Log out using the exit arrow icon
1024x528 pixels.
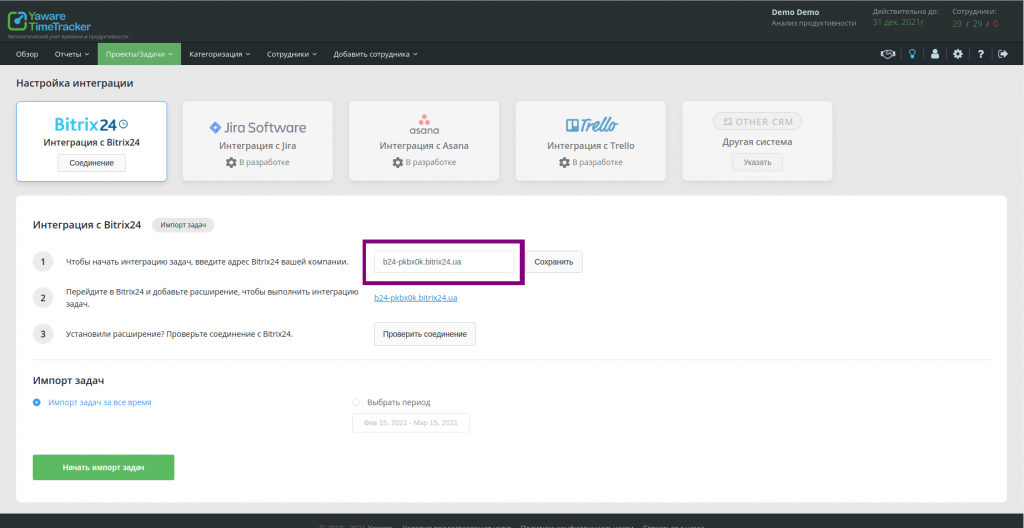[x=1003, y=54]
